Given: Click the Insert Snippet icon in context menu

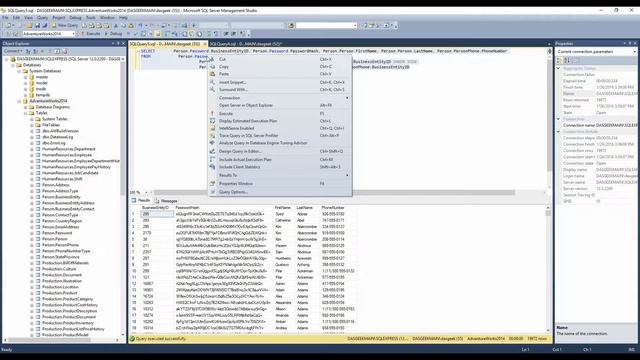Looking at the screenshot, I should pos(212,82).
